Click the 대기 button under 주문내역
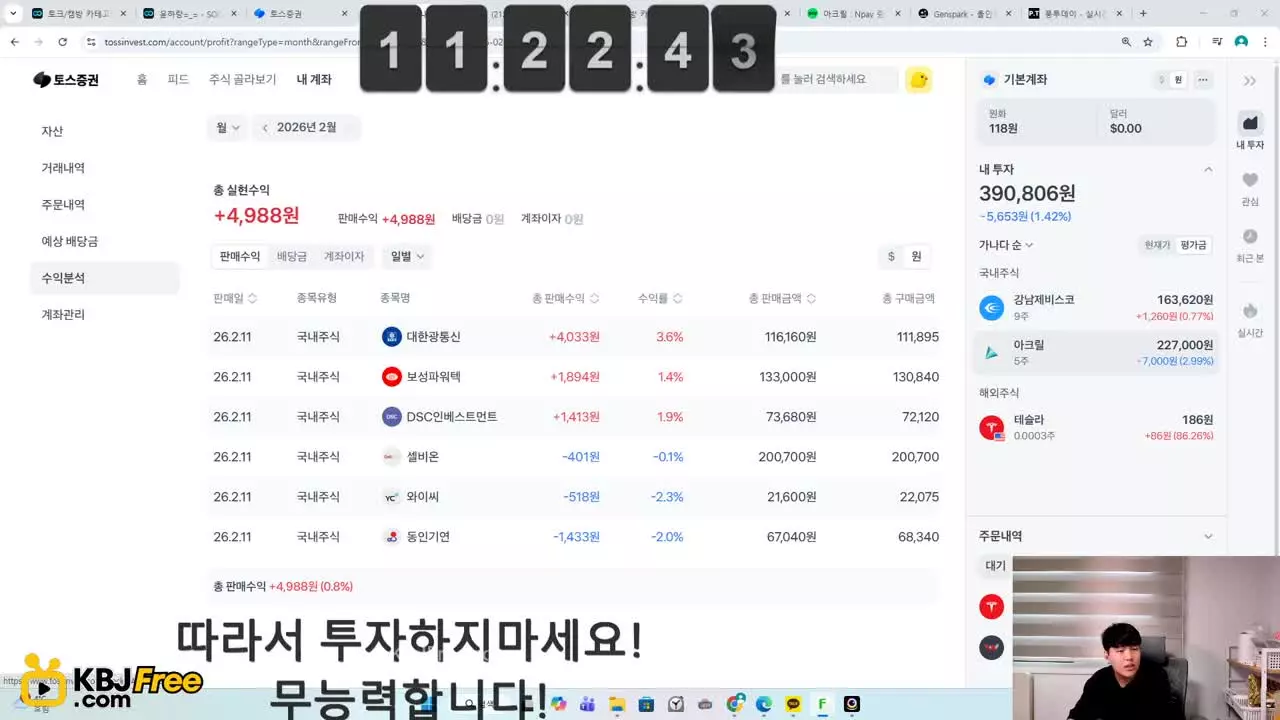Image resolution: width=1280 pixels, height=720 pixels. (996, 566)
